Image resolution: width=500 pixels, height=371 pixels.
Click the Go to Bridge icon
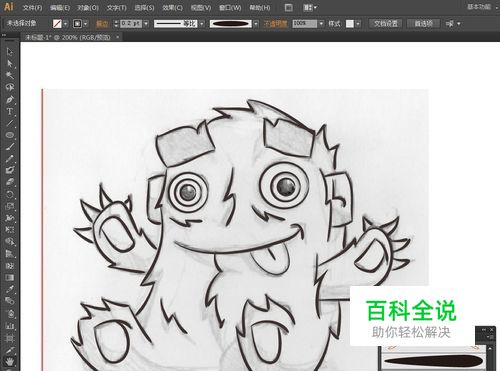click(x=289, y=7)
